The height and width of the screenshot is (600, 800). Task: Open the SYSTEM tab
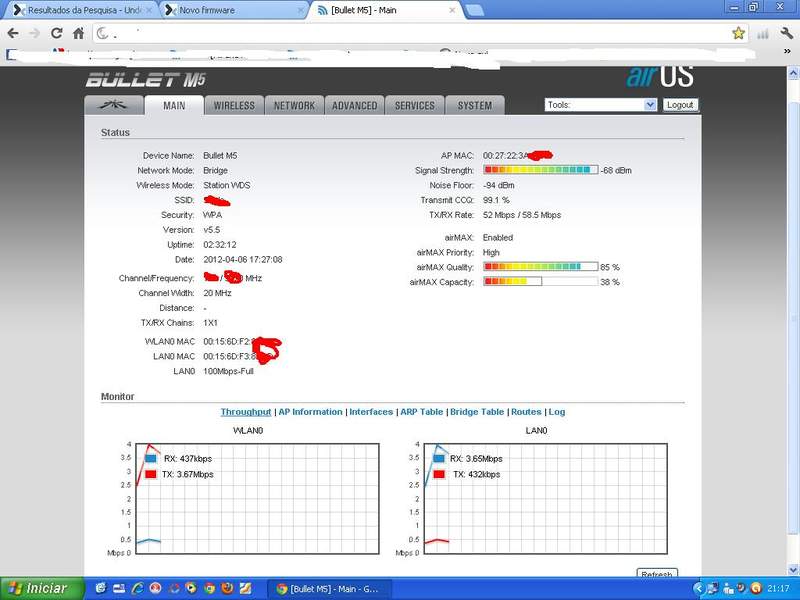[x=475, y=105]
